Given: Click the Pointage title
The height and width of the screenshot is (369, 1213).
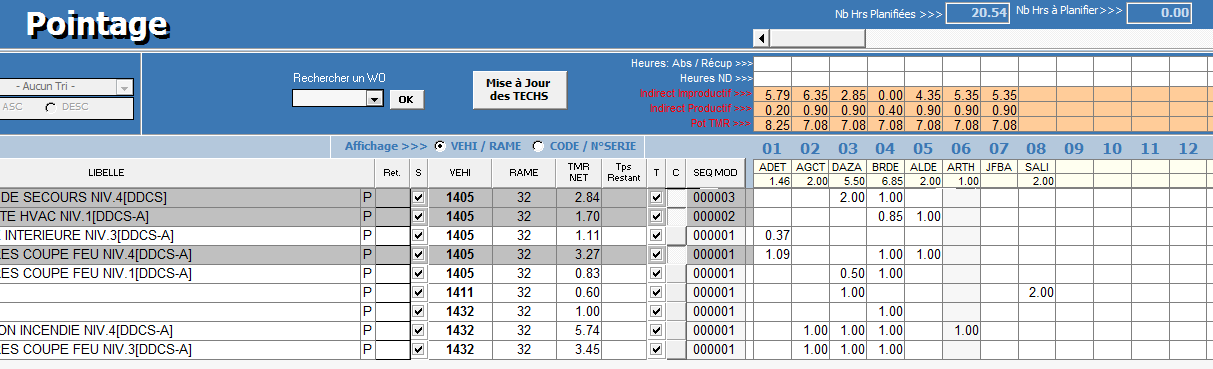Looking at the screenshot, I should coord(96,25).
